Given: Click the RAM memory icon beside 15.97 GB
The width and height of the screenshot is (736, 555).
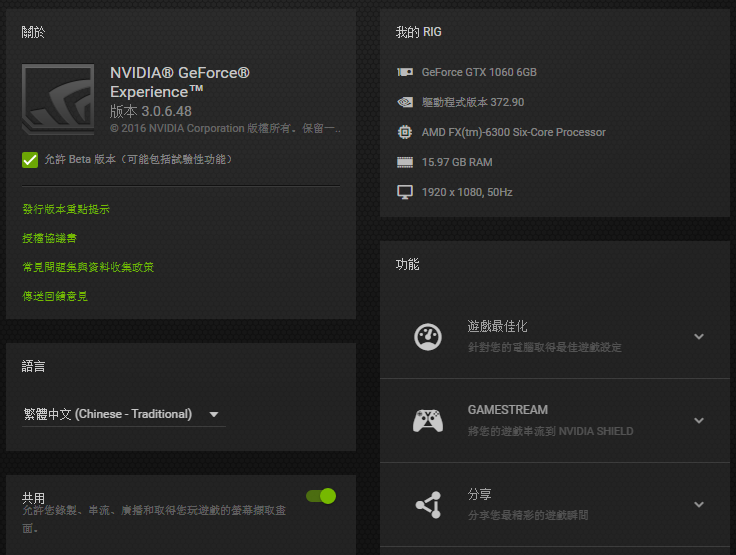Looking at the screenshot, I should (405, 162).
